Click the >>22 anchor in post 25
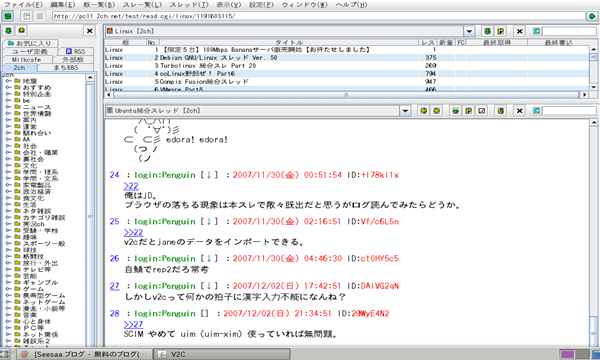The height and width of the screenshot is (360, 600). (134, 232)
